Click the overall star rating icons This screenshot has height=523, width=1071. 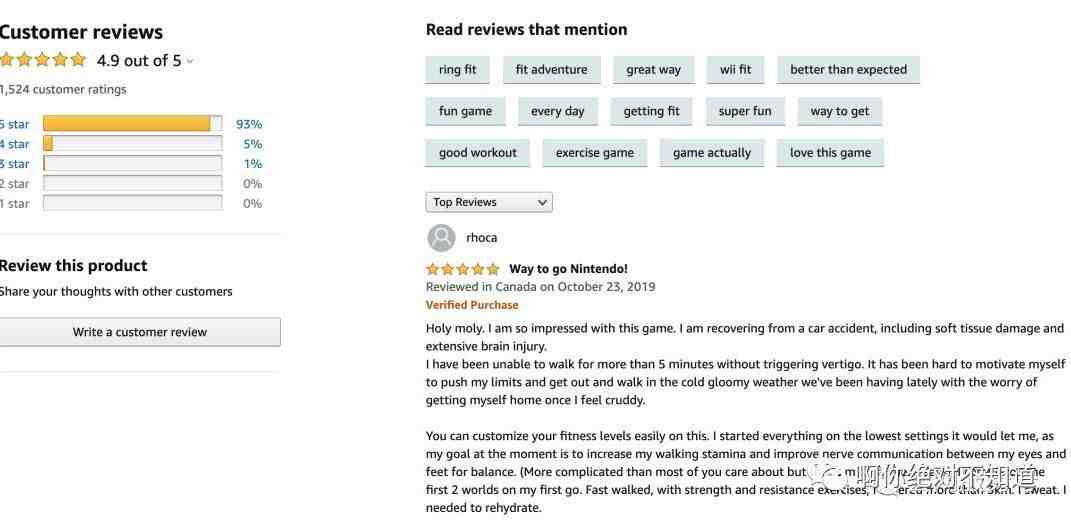click(43, 60)
